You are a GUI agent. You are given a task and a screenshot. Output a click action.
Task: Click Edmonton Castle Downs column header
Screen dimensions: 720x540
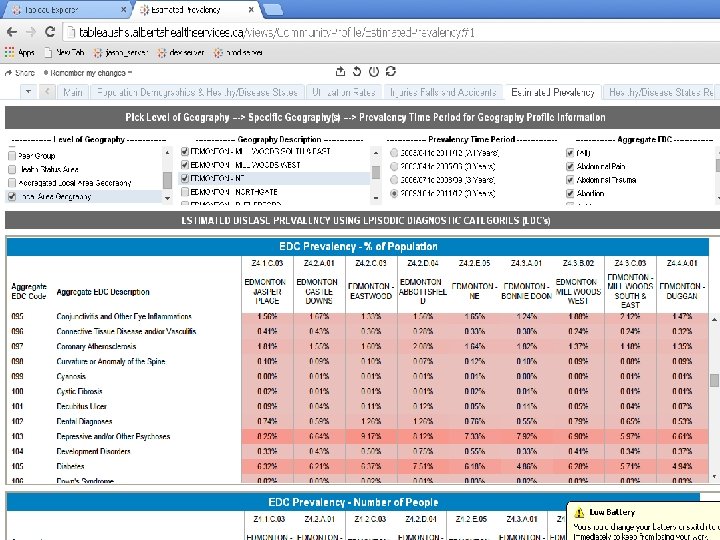pyautogui.click(x=318, y=291)
